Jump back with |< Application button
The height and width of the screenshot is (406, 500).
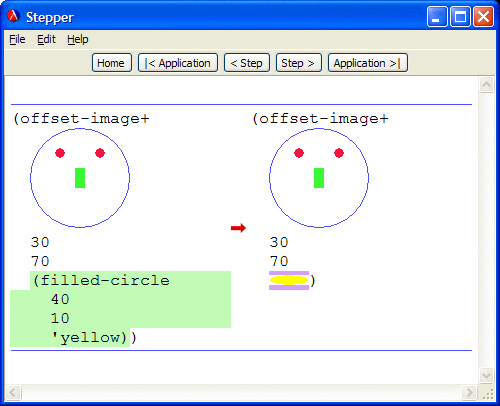(x=178, y=63)
